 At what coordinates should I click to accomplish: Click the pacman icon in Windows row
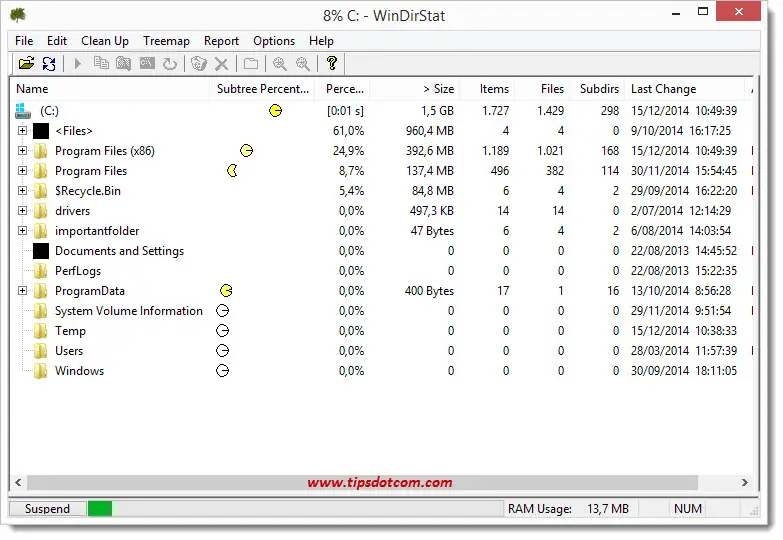[222, 371]
